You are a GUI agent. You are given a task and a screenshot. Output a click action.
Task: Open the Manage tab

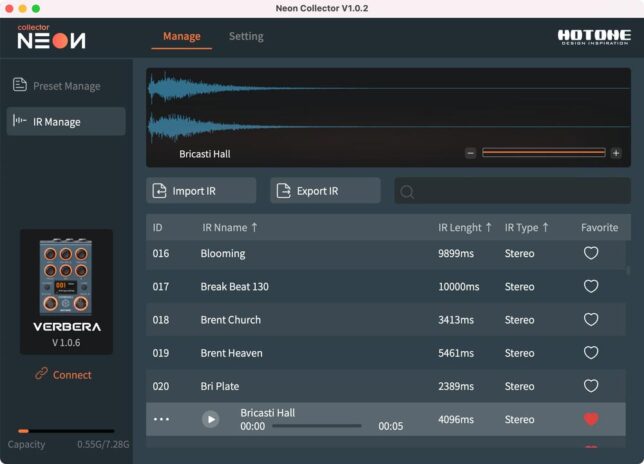(182, 37)
